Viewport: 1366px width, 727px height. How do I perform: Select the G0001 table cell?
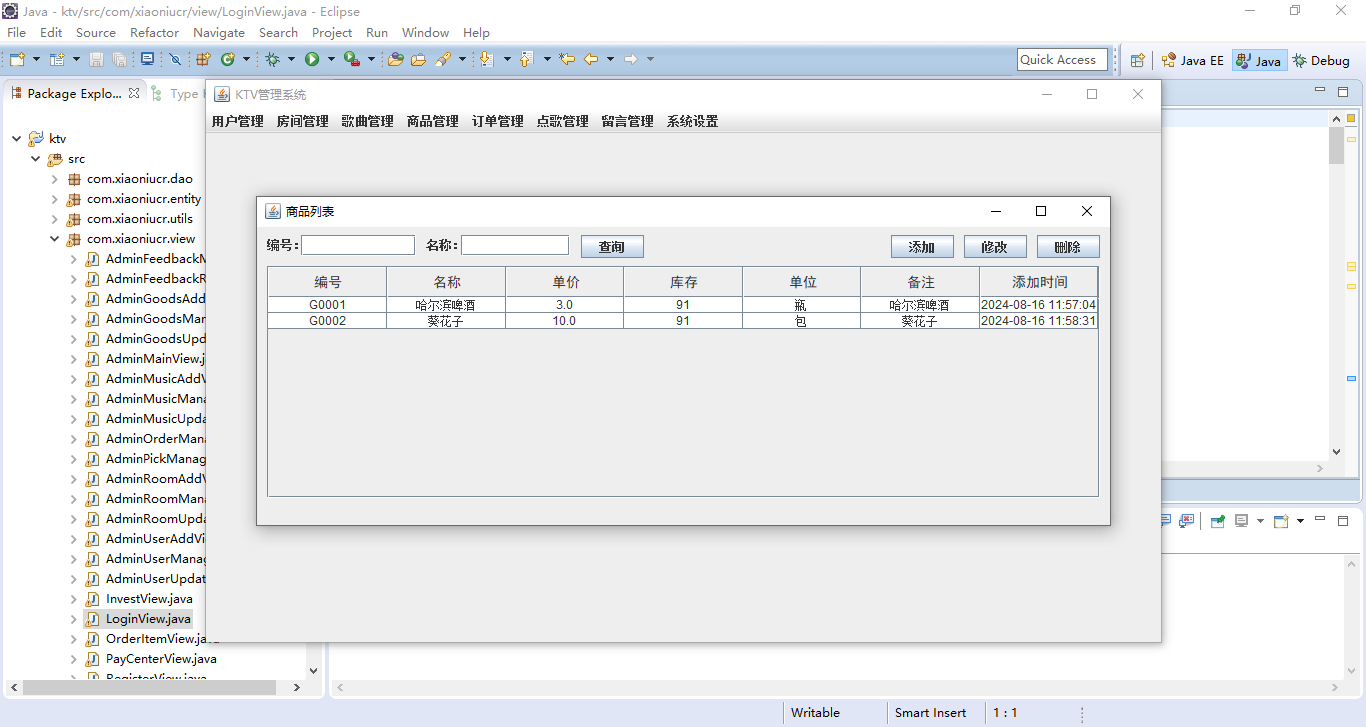click(x=327, y=305)
